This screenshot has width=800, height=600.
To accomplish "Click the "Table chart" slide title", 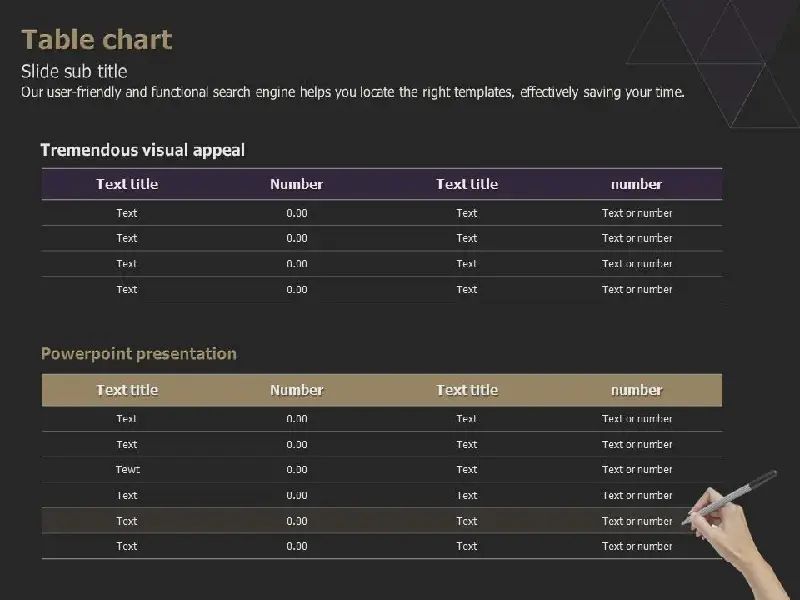I will [x=97, y=40].
